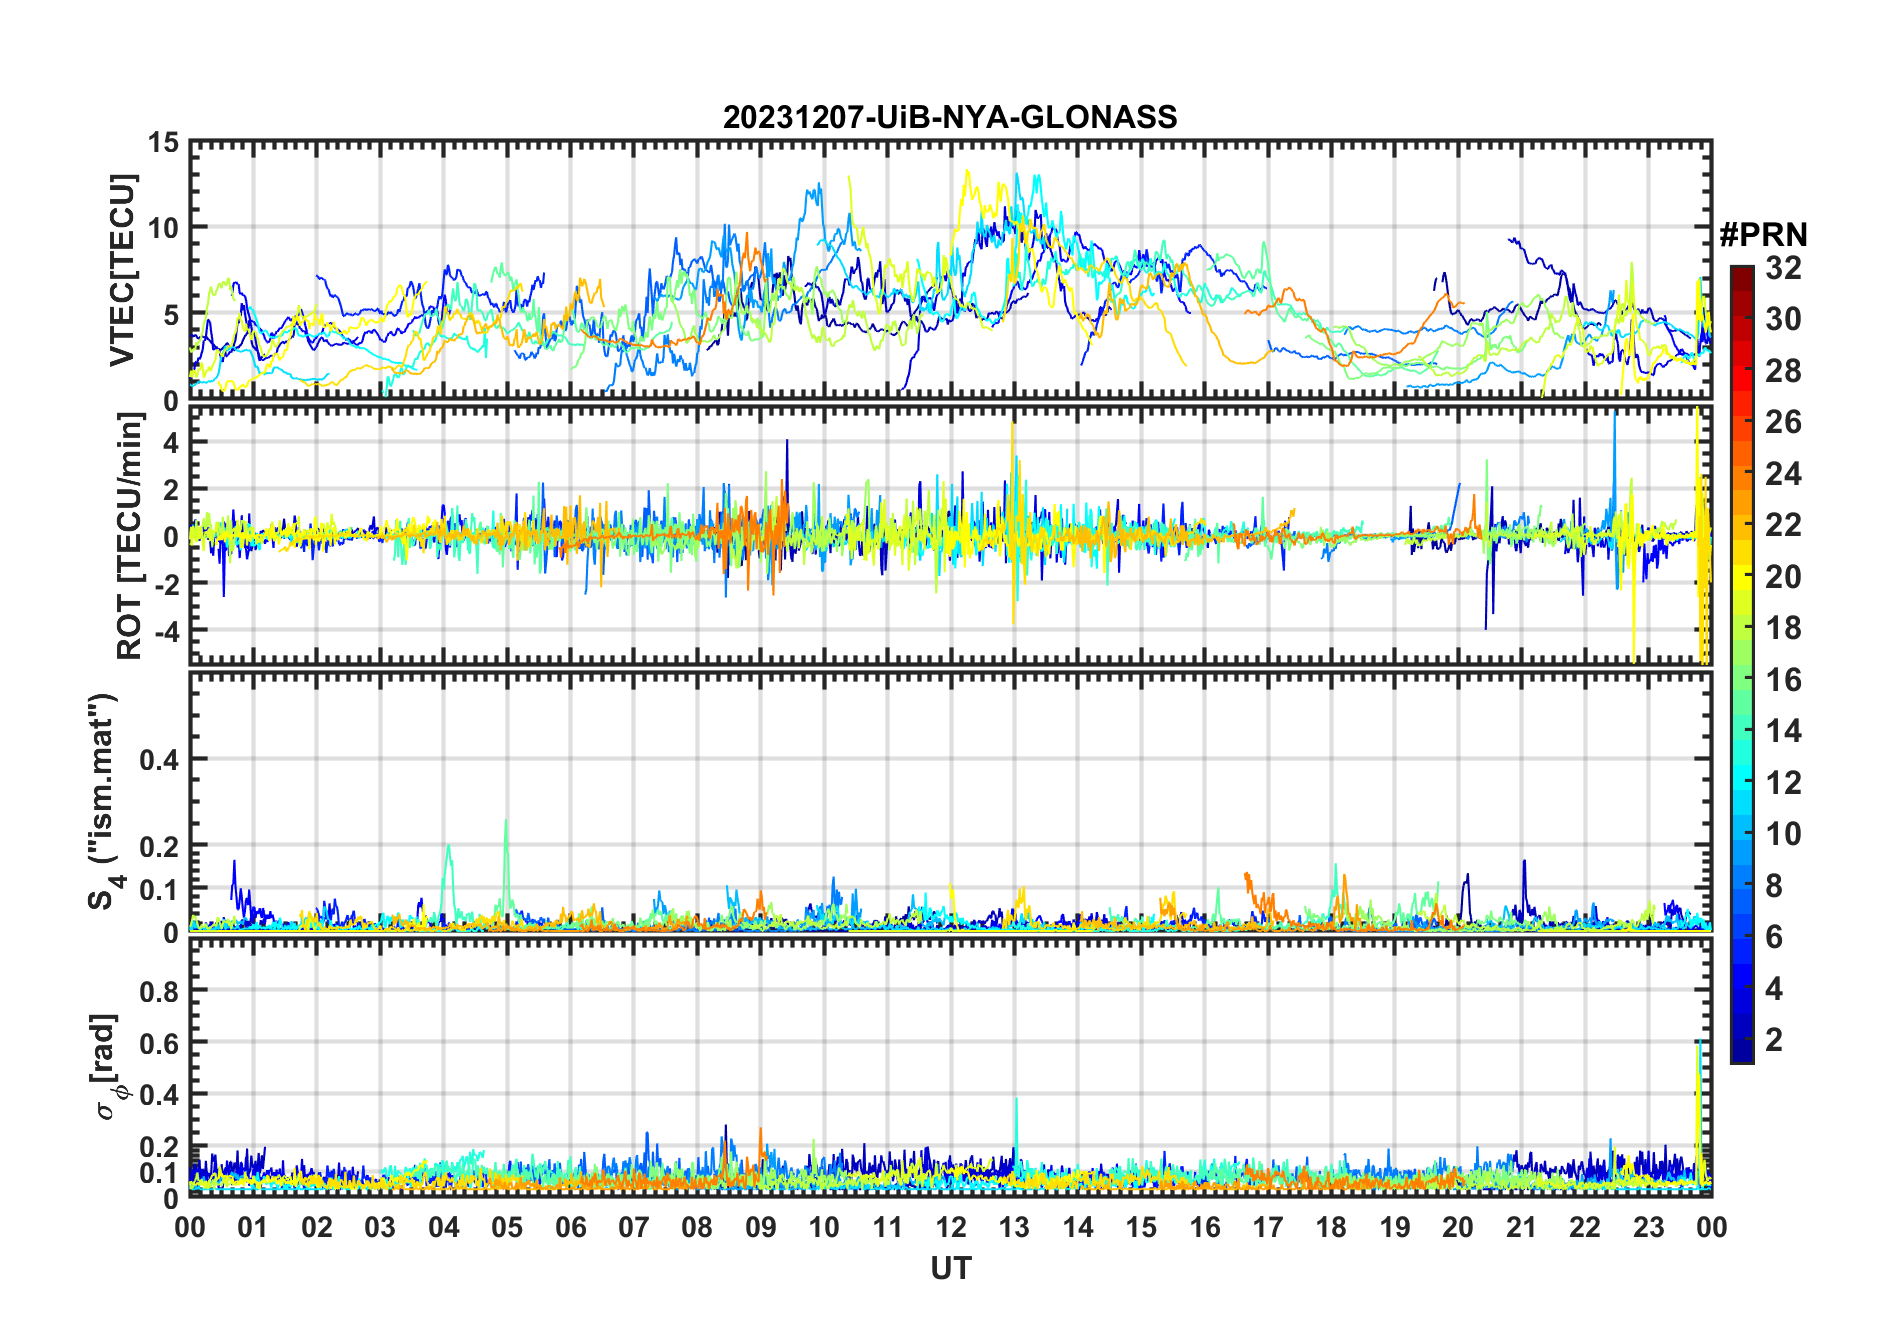
Task: Click the plot title 20231207-UiB-NYA-GLONASS
Action: [x=950, y=118]
